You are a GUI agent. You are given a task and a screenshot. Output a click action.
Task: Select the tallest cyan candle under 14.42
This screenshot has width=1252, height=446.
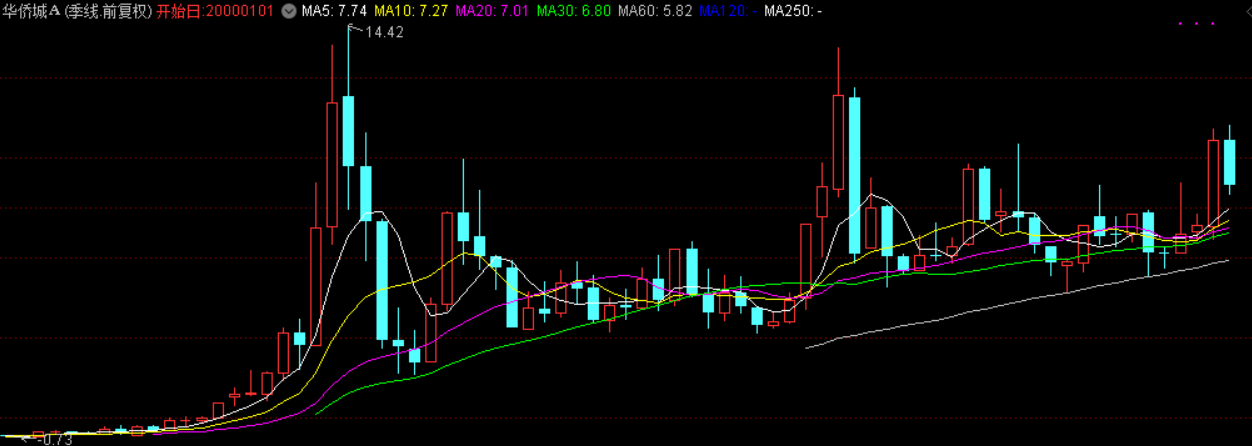[348, 131]
